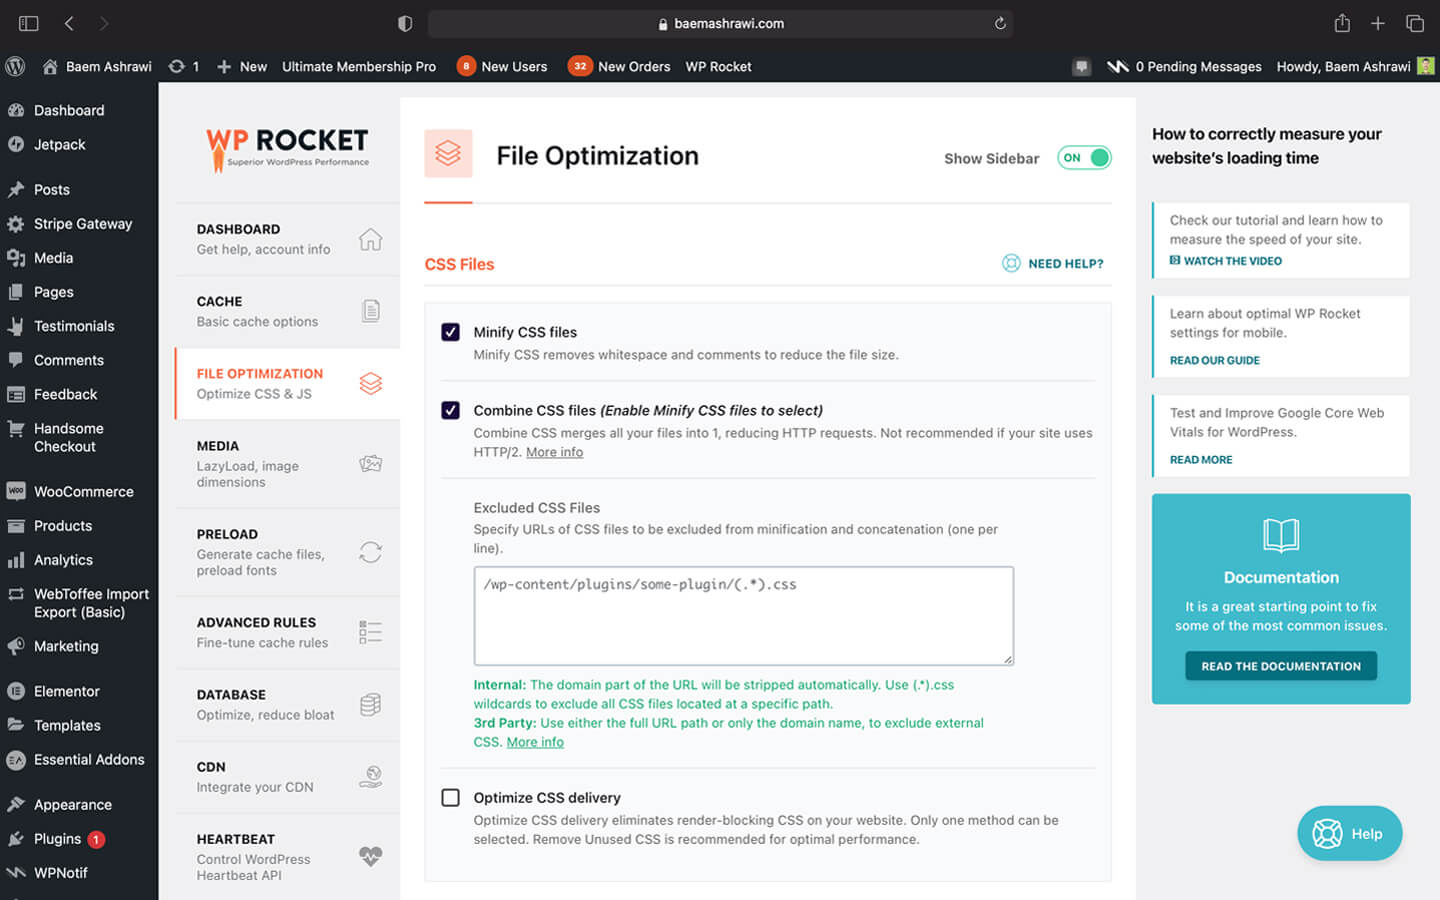This screenshot has width=1440, height=900.
Task: Click the Read More link
Action: tap(1201, 460)
